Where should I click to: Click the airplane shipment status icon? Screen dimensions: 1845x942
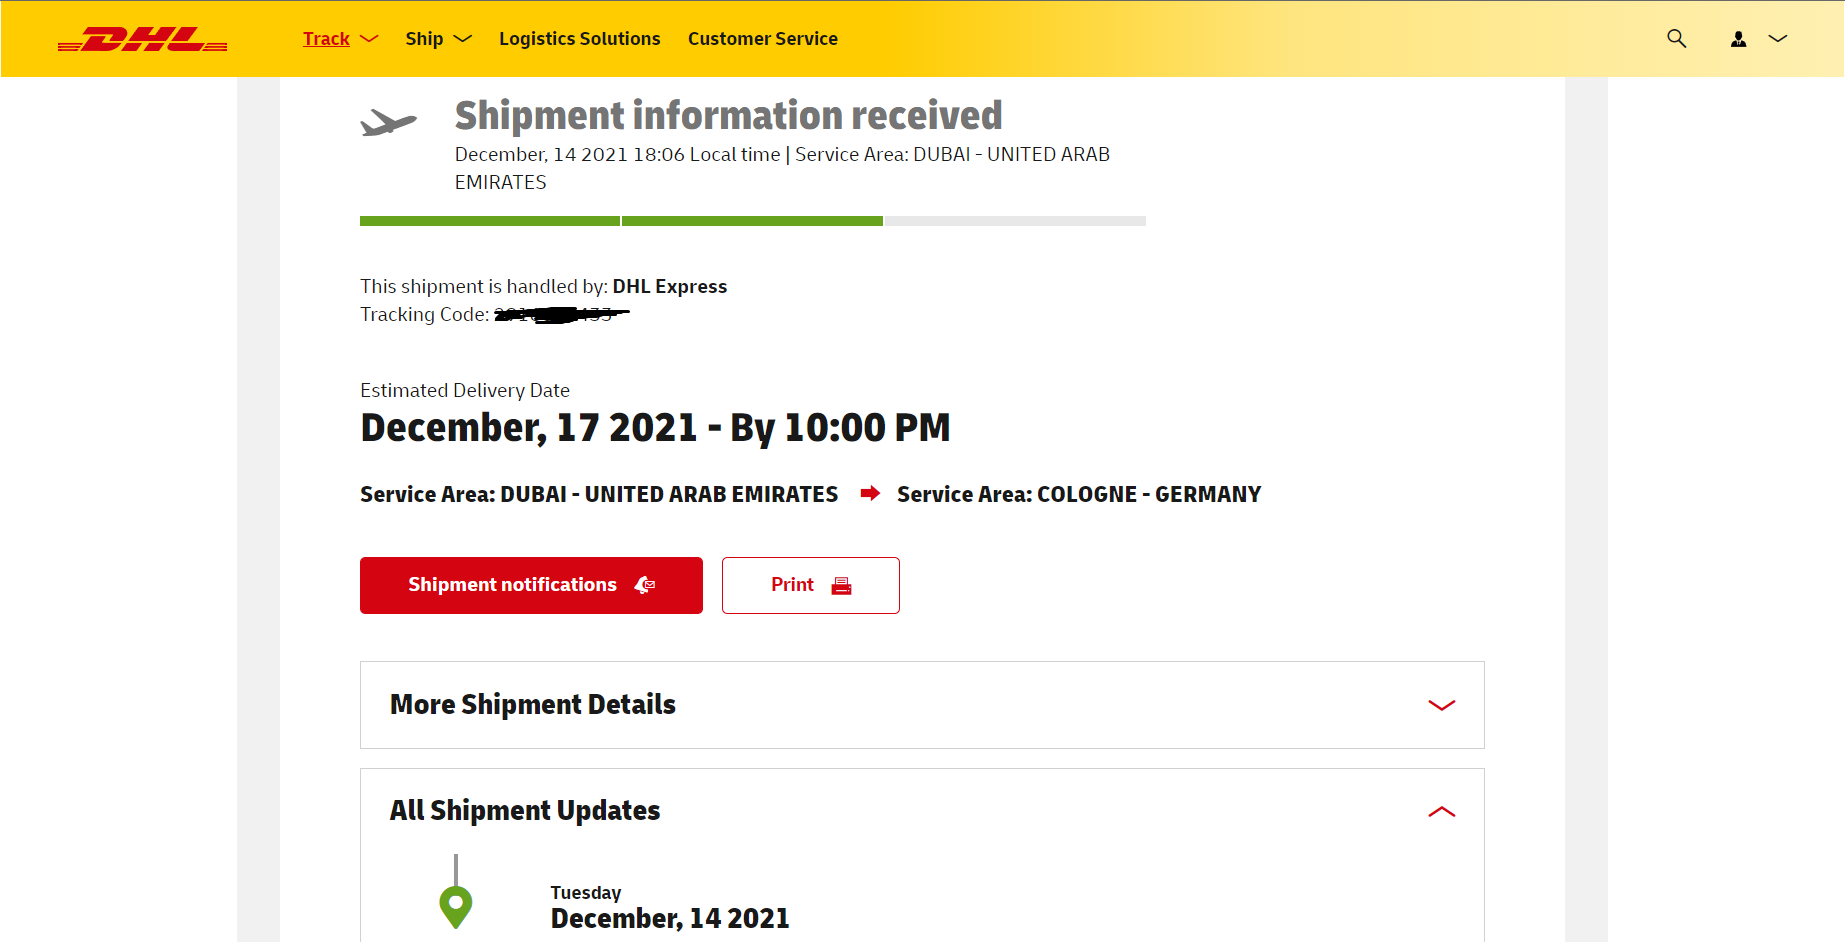click(388, 123)
